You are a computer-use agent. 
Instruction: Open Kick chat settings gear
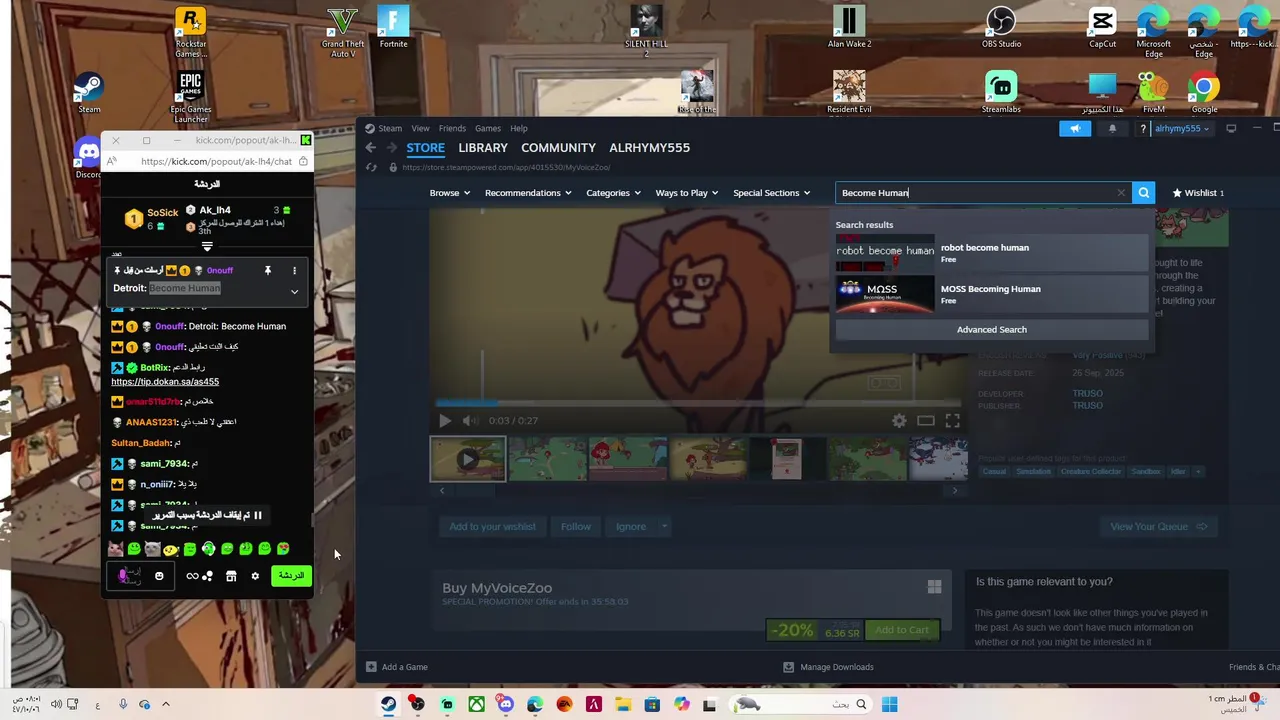click(x=255, y=576)
